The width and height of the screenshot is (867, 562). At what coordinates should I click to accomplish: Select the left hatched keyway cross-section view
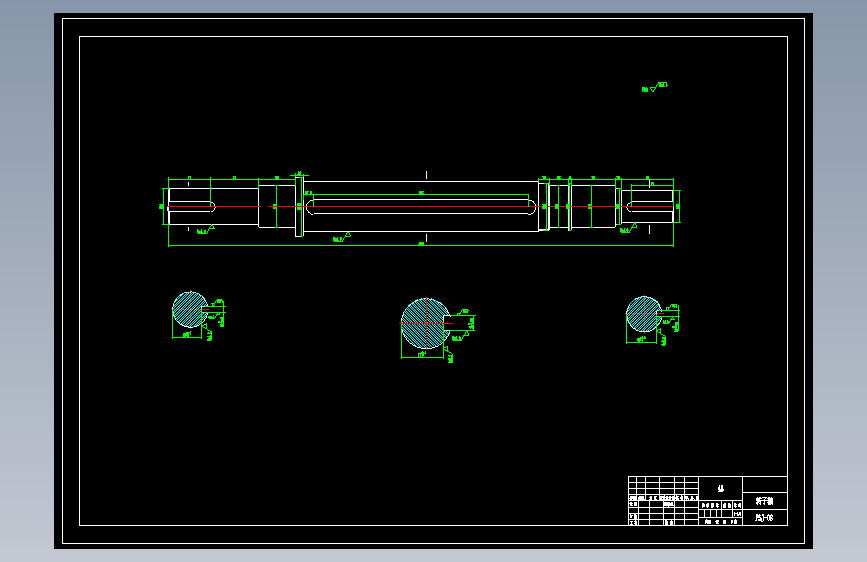[190, 310]
